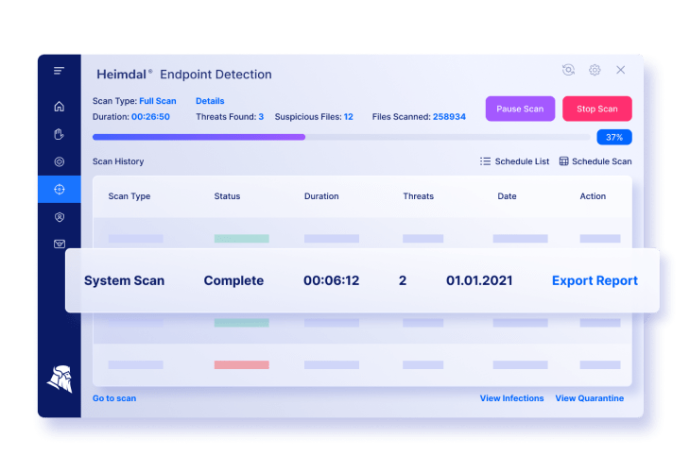Click the Full Scan type value
Image resolution: width=690 pixels, height=472 pixels.
(x=158, y=101)
